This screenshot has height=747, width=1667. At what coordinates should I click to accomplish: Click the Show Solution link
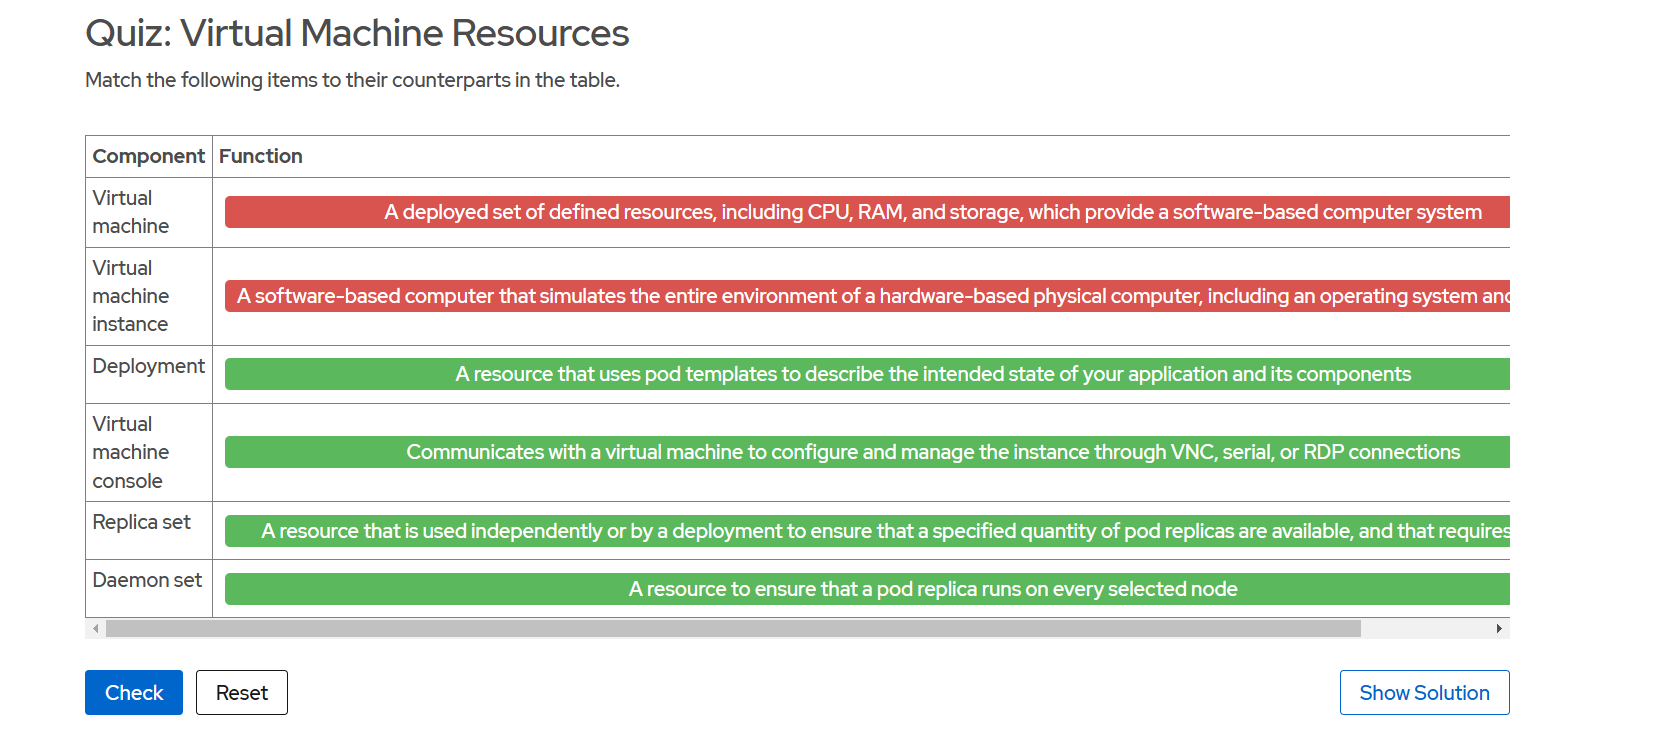point(1424,692)
